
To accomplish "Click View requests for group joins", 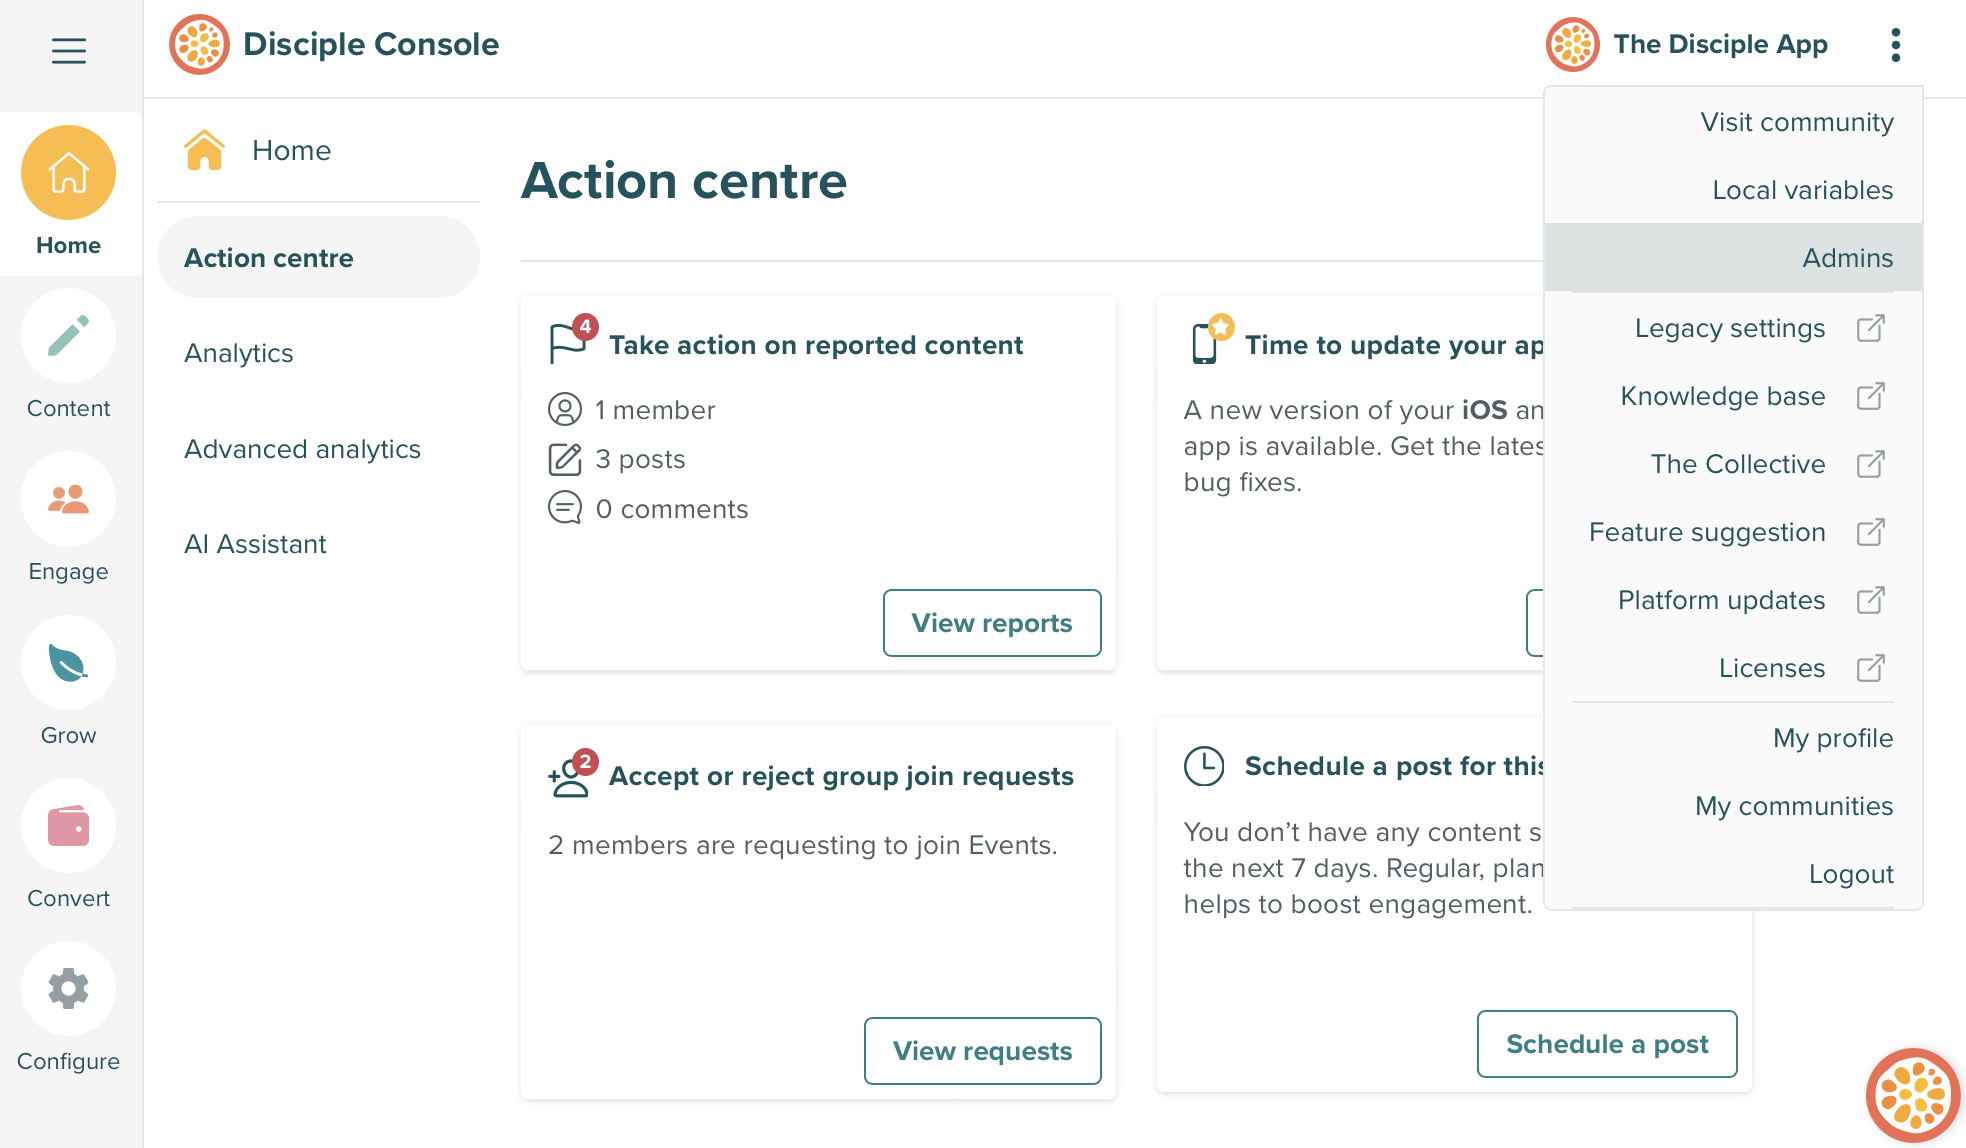I will [982, 1051].
